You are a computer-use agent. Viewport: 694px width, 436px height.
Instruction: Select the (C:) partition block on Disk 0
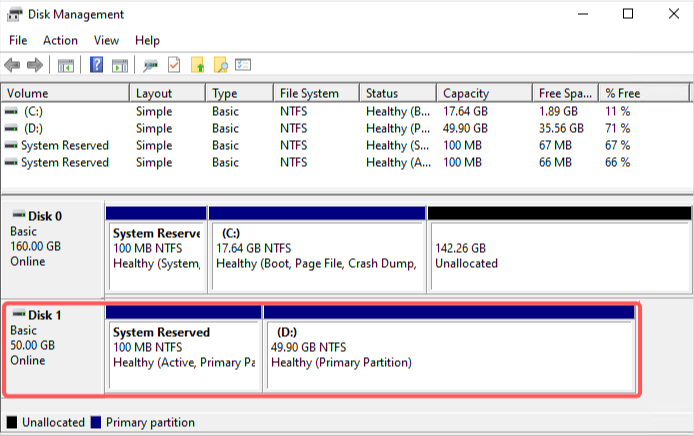pyautogui.click(x=317, y=250)
